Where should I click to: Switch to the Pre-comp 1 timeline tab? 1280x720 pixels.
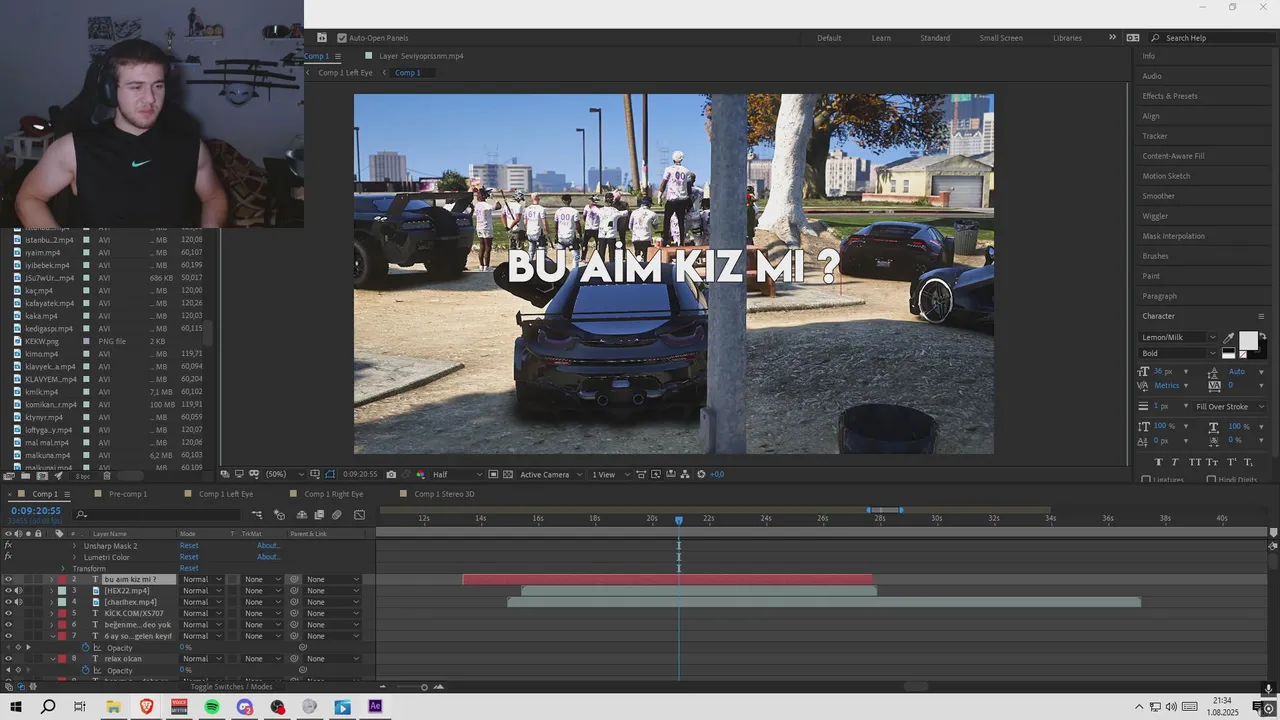click(x=128, y=494)
